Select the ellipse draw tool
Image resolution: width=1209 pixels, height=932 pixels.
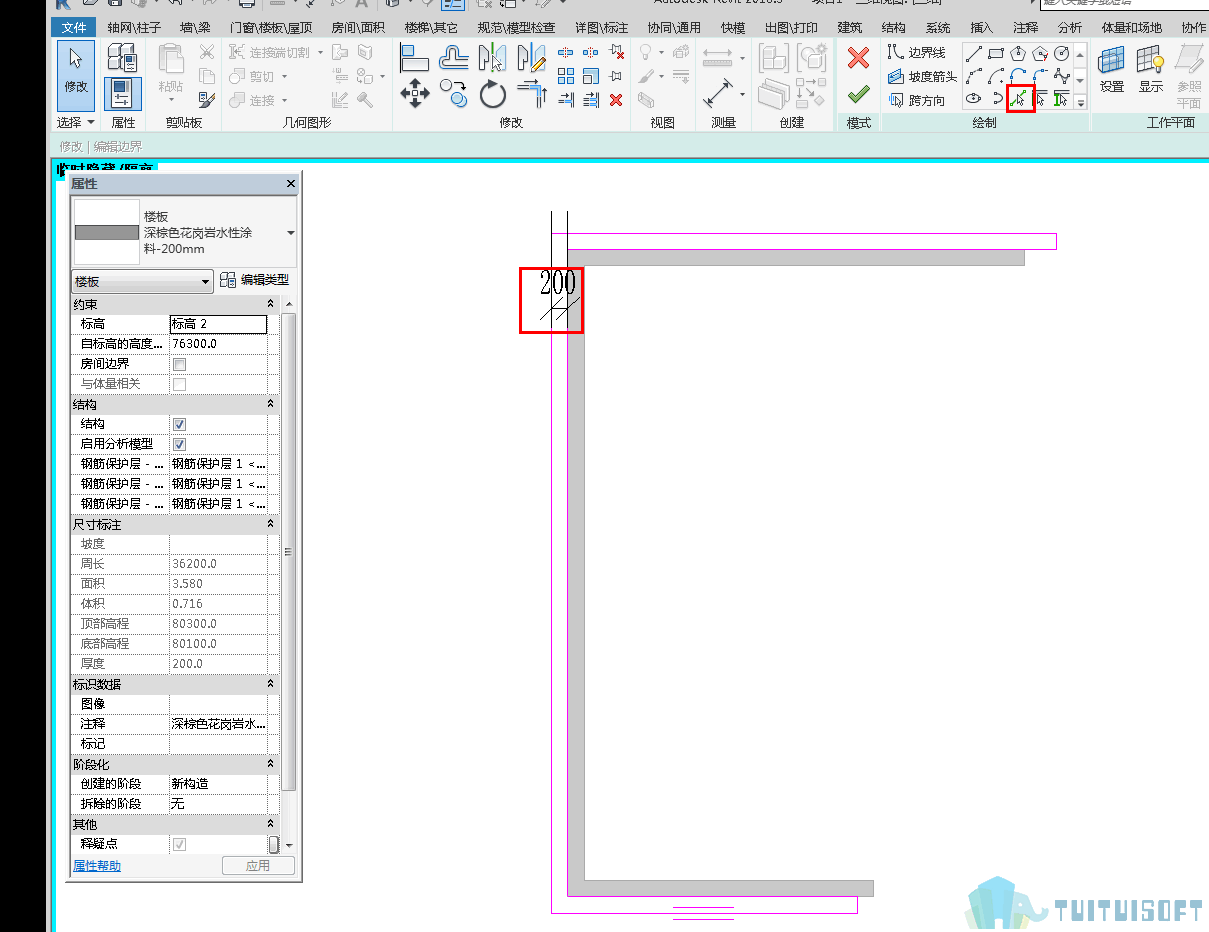pyautogui.click(x=973, y=99)
